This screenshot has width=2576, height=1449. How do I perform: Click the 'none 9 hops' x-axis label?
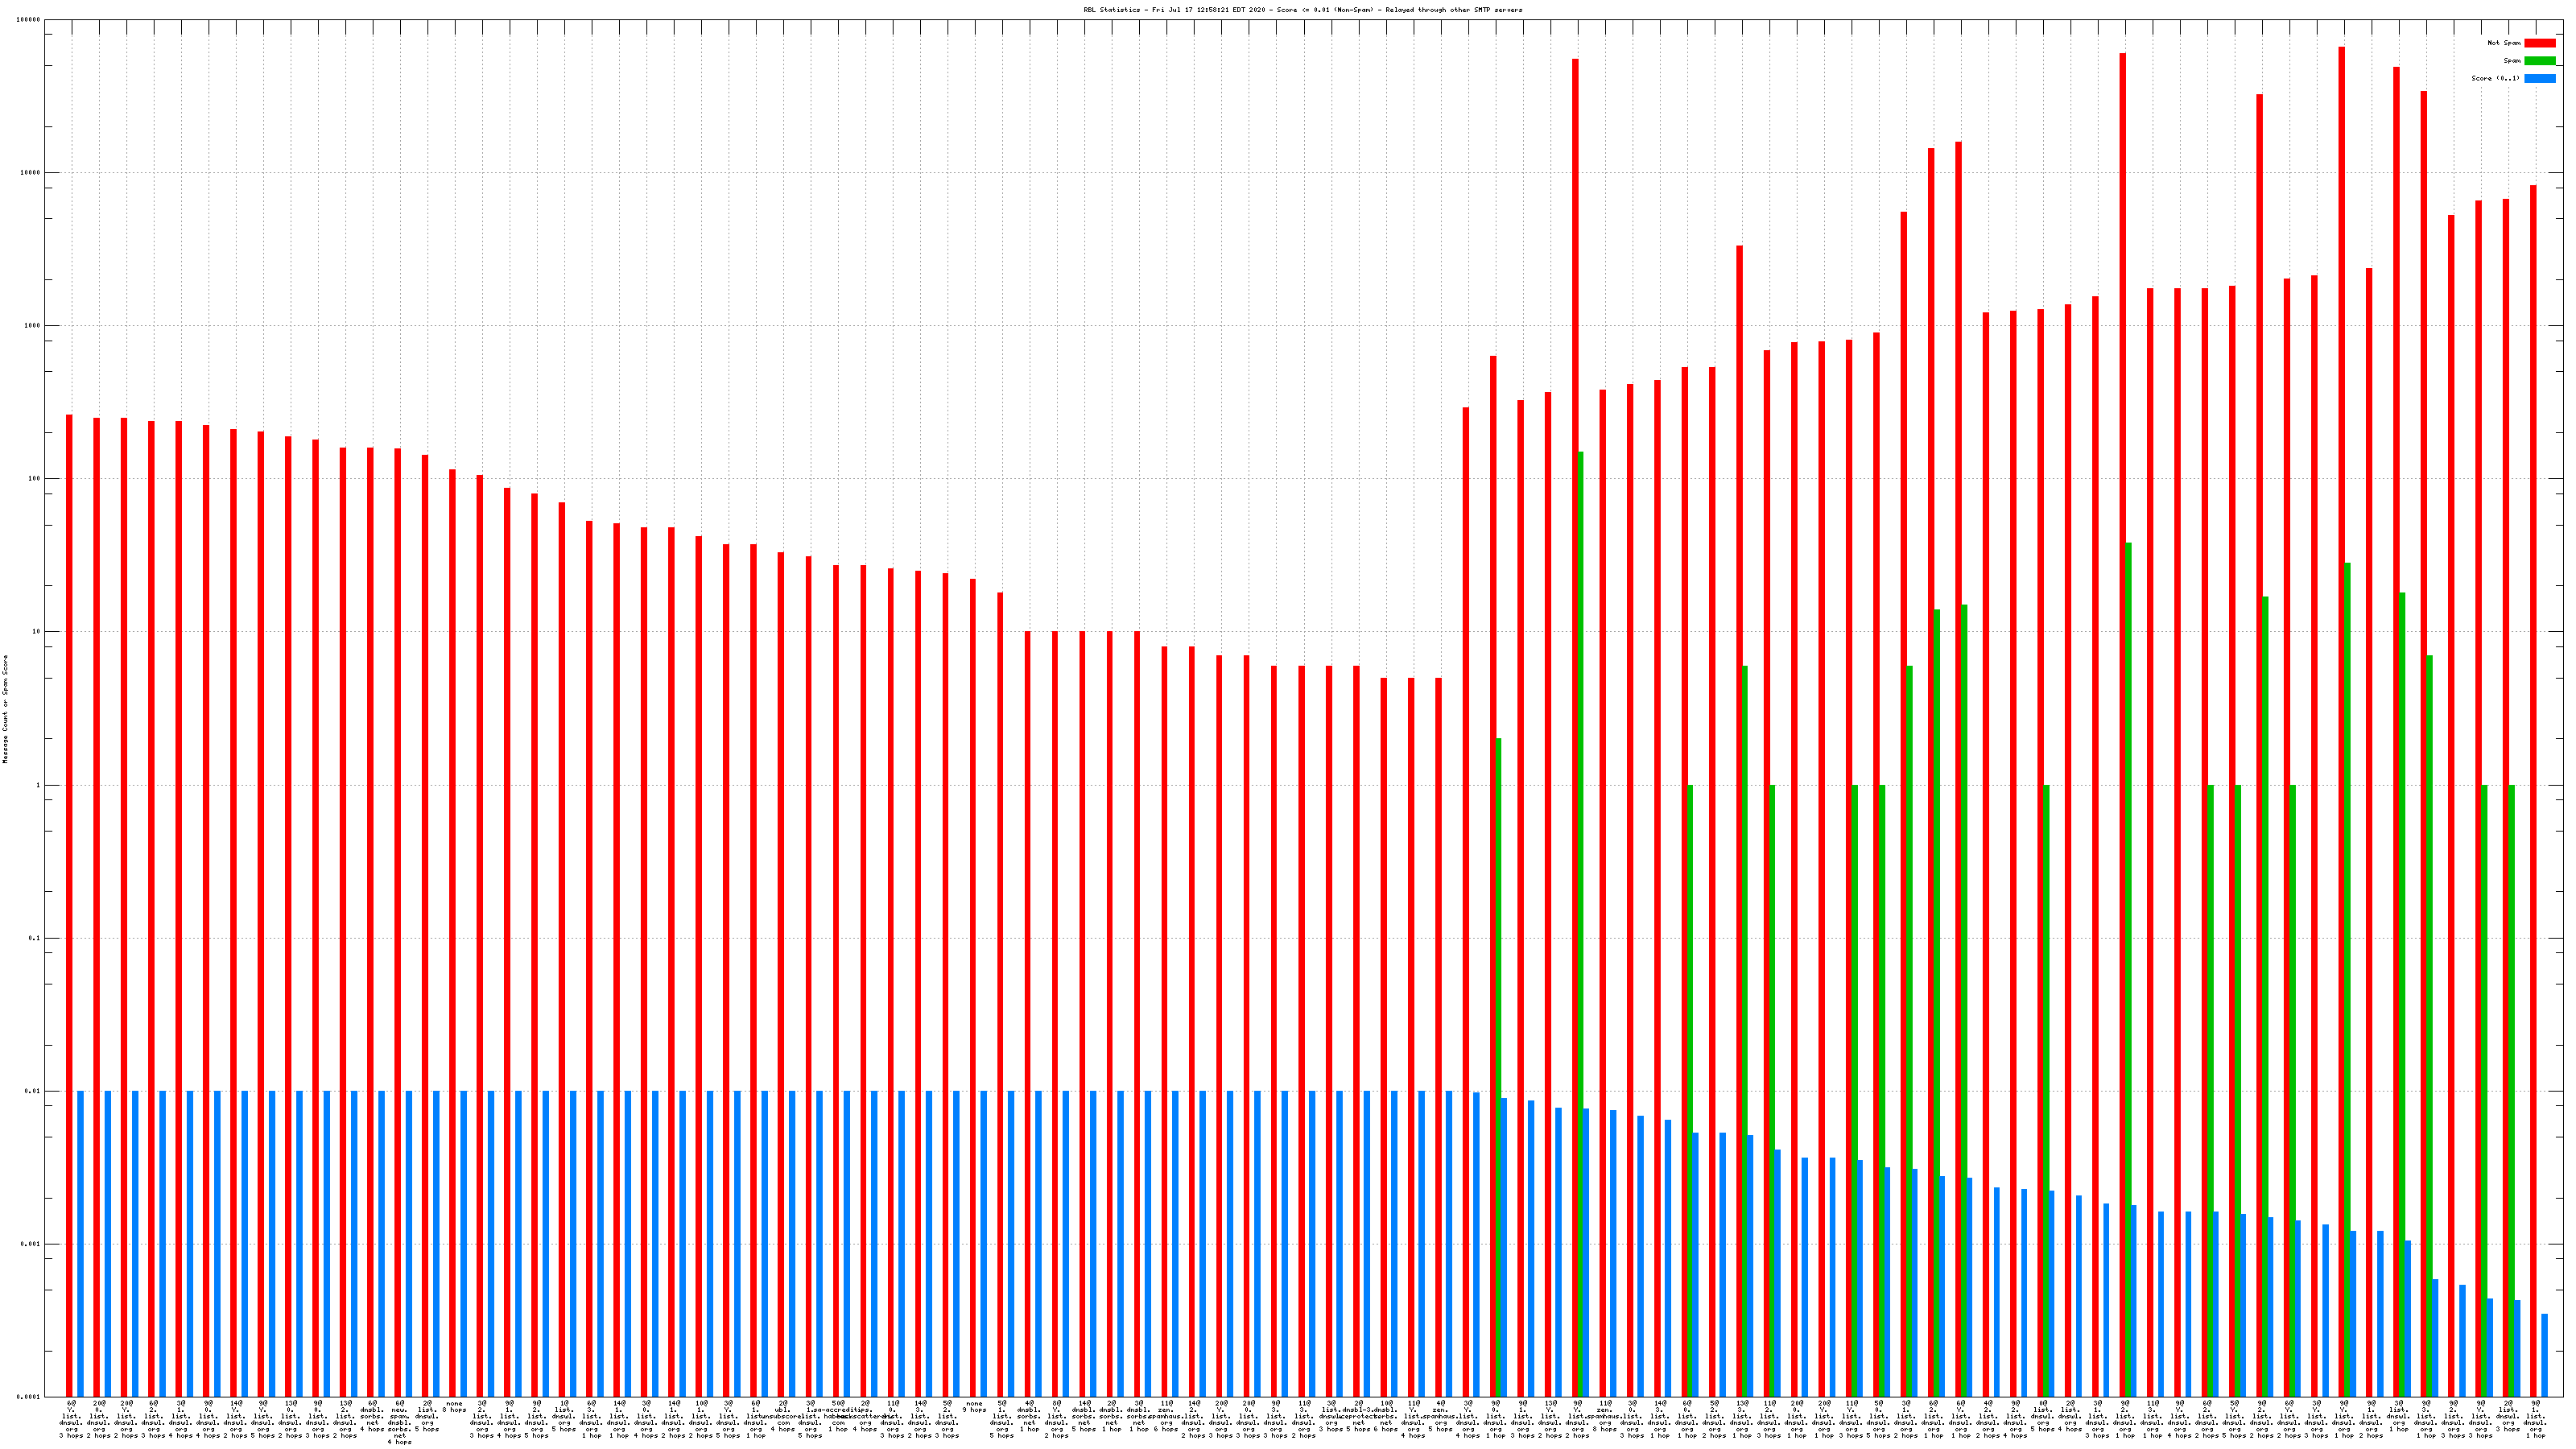[x=974, y=1406]
